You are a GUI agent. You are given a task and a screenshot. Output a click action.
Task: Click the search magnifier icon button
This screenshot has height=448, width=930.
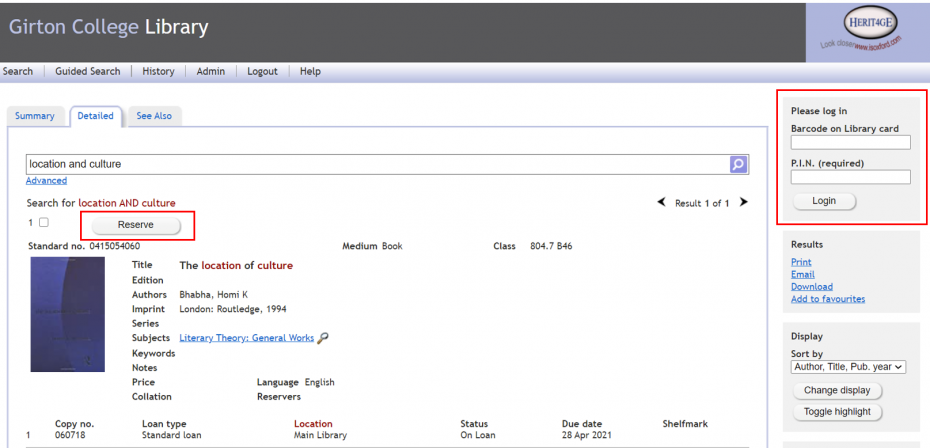click(738, 164)
